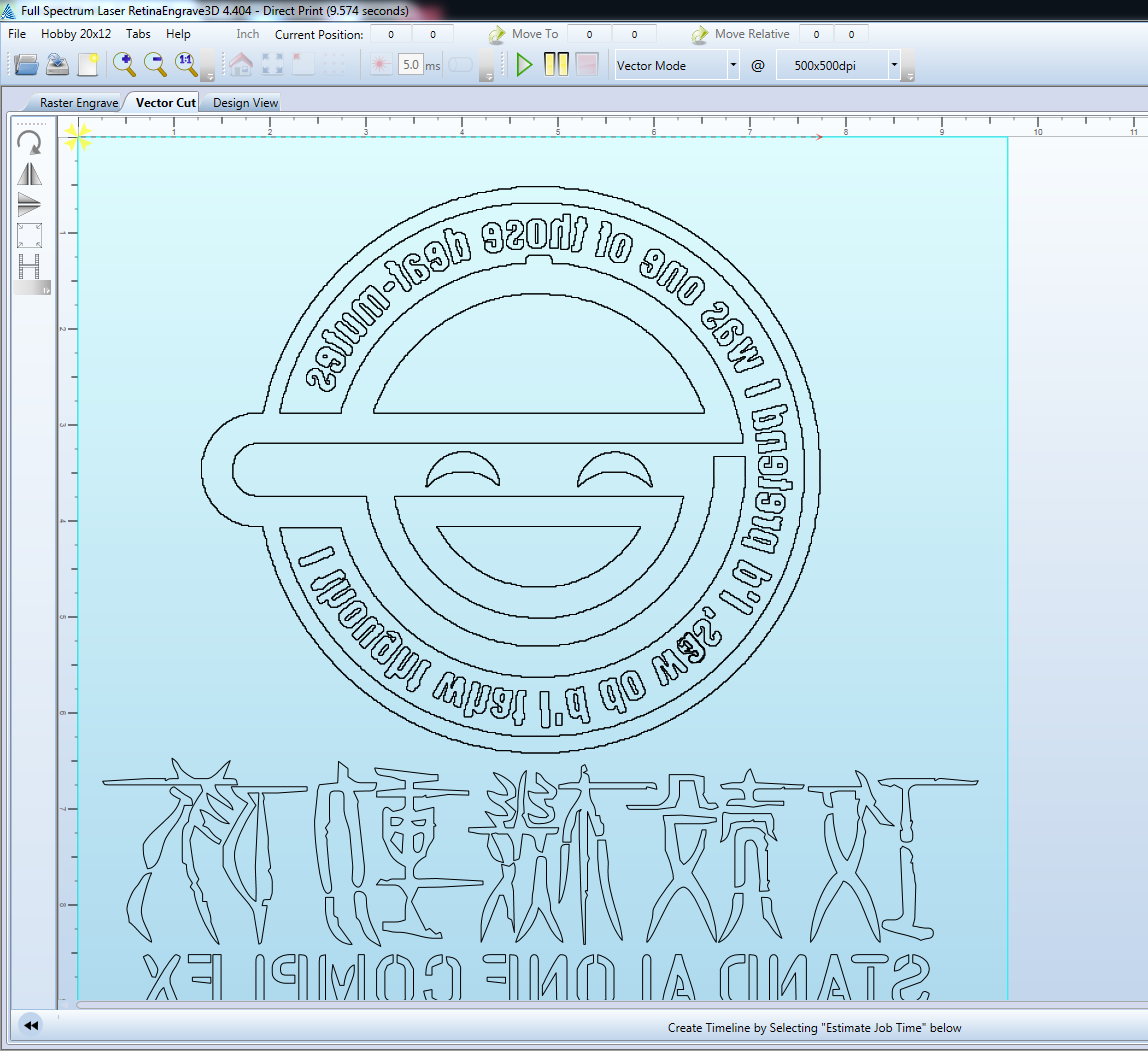This screenshot has width=1148, height=1051.
Task: Click the Current Position Y field
Action: pyautogui.click(x=433, y=34)
